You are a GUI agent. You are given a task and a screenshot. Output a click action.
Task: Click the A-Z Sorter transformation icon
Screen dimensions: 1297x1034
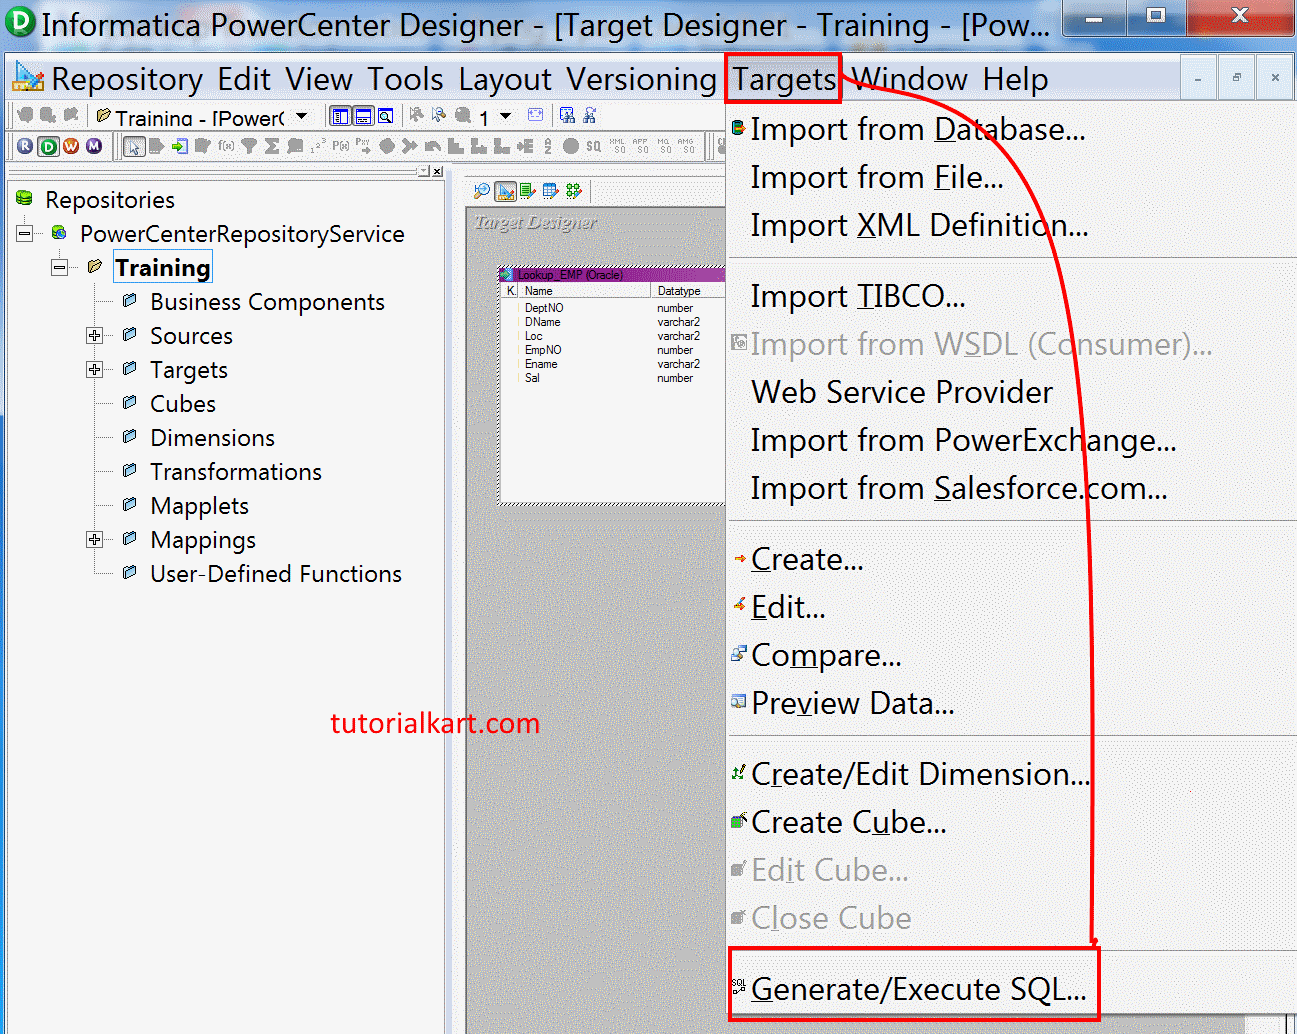pyautogui.click(x=547, y=146)
